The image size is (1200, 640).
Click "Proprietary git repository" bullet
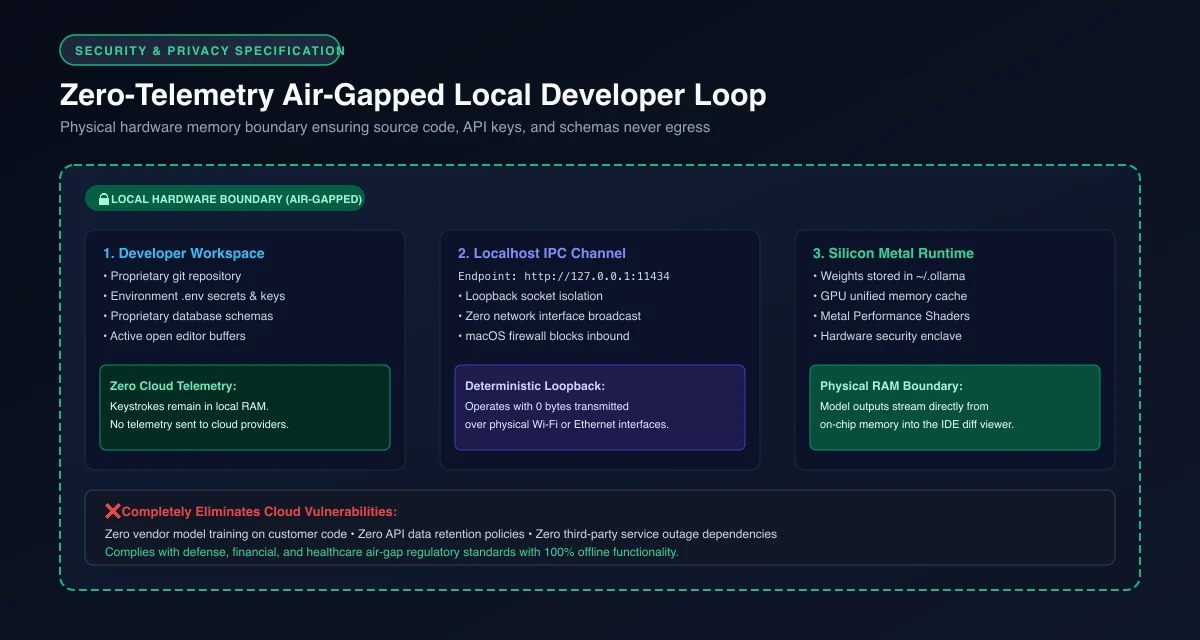coord(172,276)
